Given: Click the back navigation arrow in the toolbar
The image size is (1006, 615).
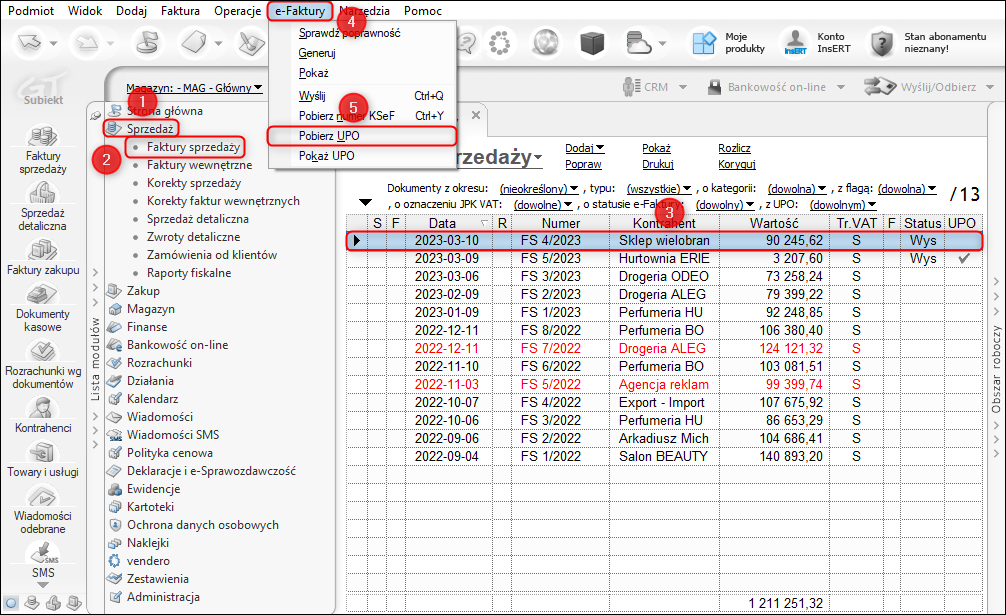Looking at the screenshot, I should (30, 42).
